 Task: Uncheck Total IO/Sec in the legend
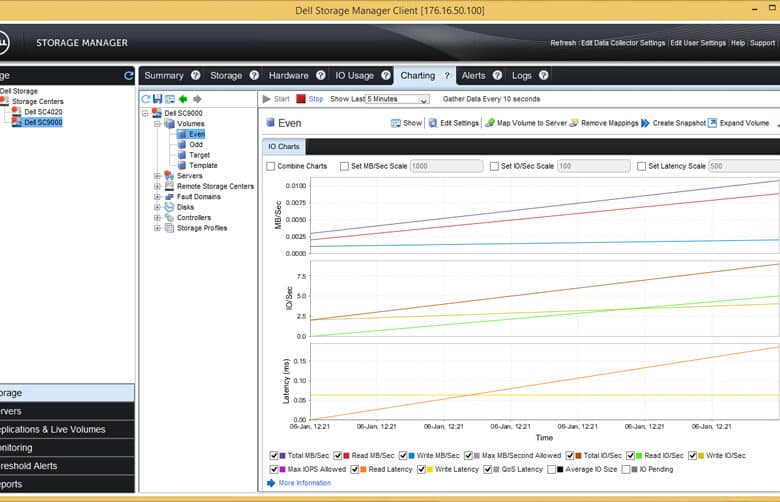[570, 455]
